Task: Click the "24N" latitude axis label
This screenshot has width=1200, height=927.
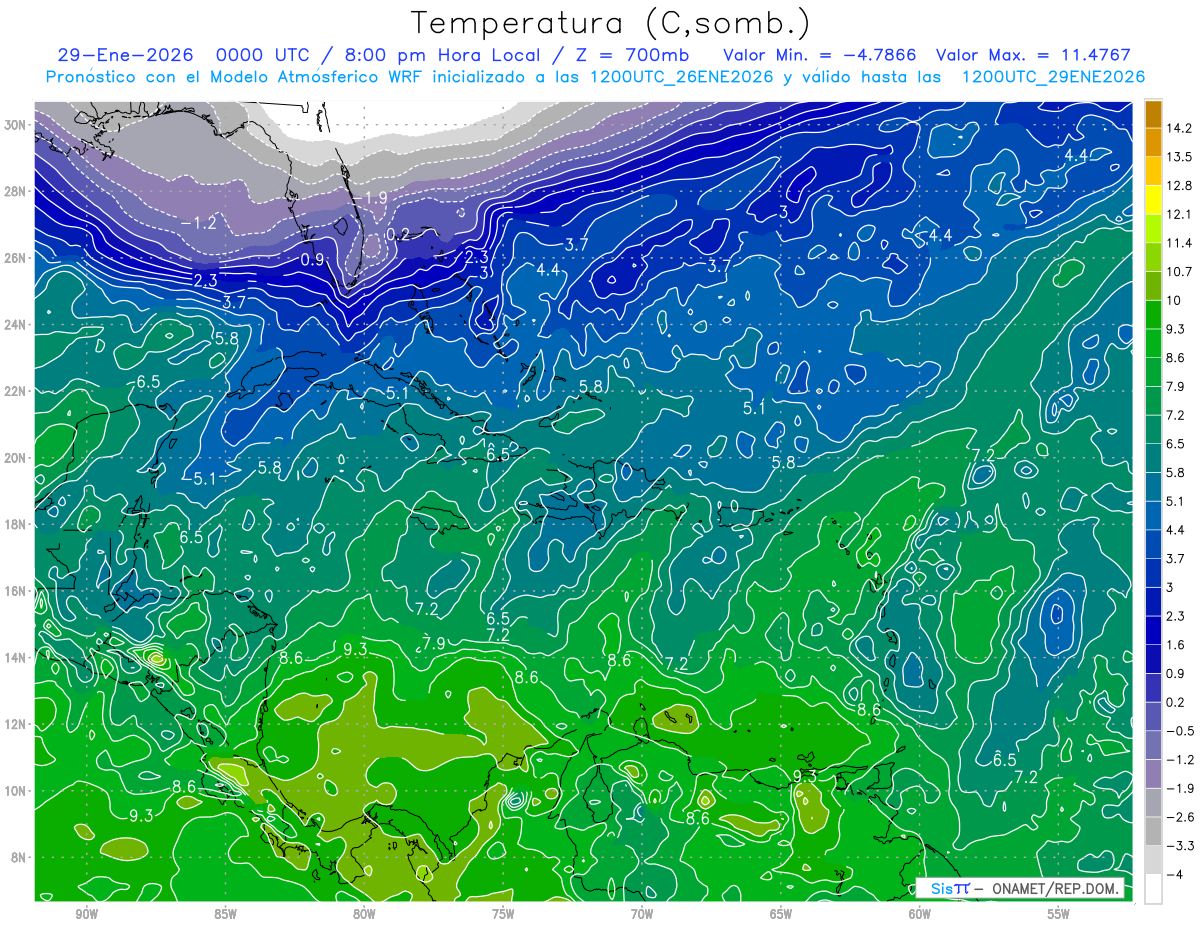Action: tap(15, 324)
